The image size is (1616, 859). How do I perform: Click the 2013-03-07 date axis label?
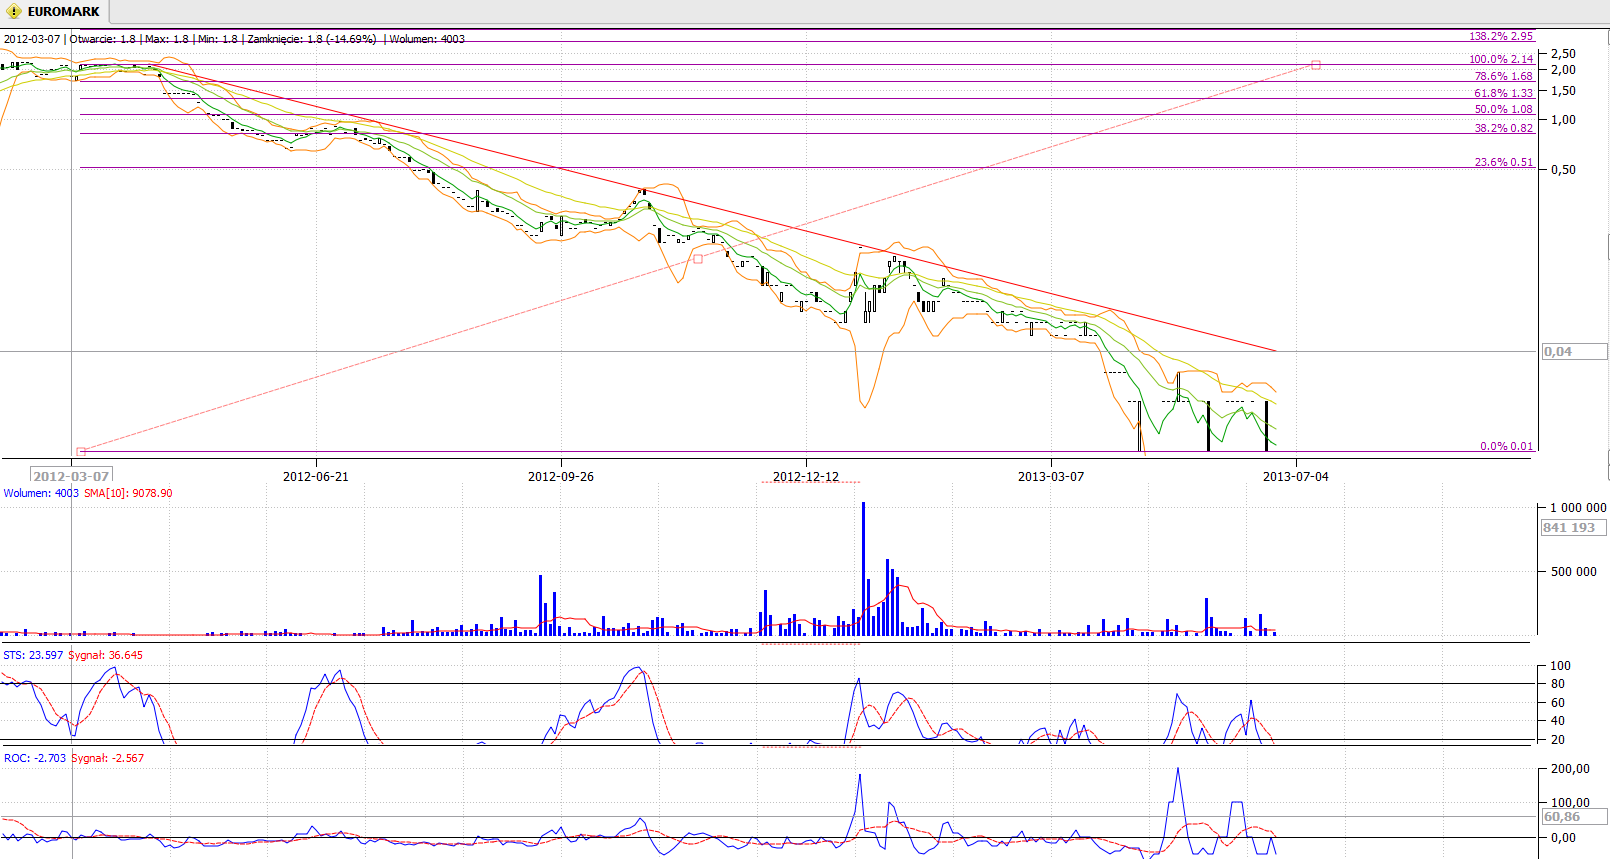pos(1051,476)
